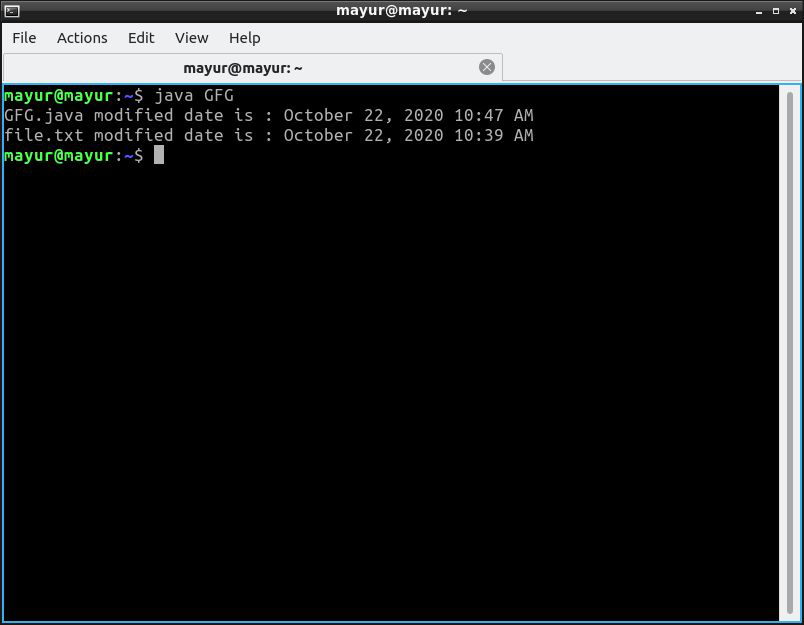Click the file.txt modified date output line
The width and height of the screenshot is (804, 625).
coord(268,136)
